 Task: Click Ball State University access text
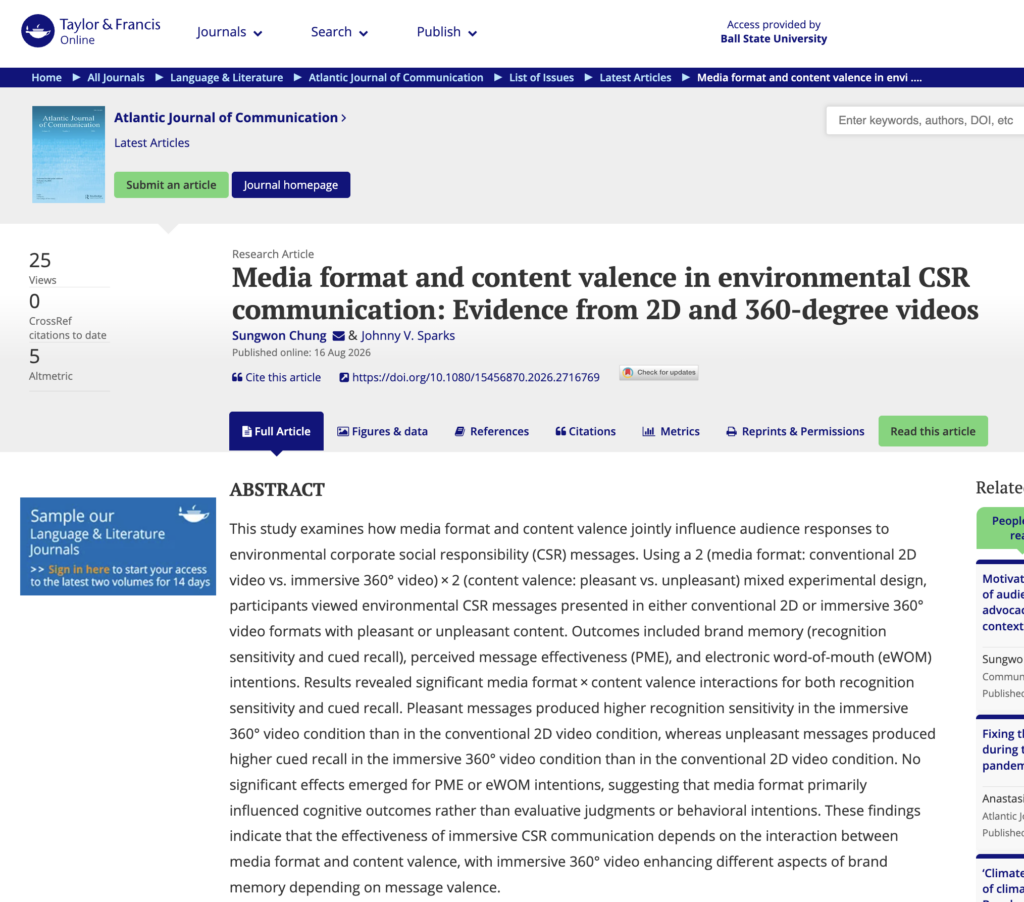[773, 39]
